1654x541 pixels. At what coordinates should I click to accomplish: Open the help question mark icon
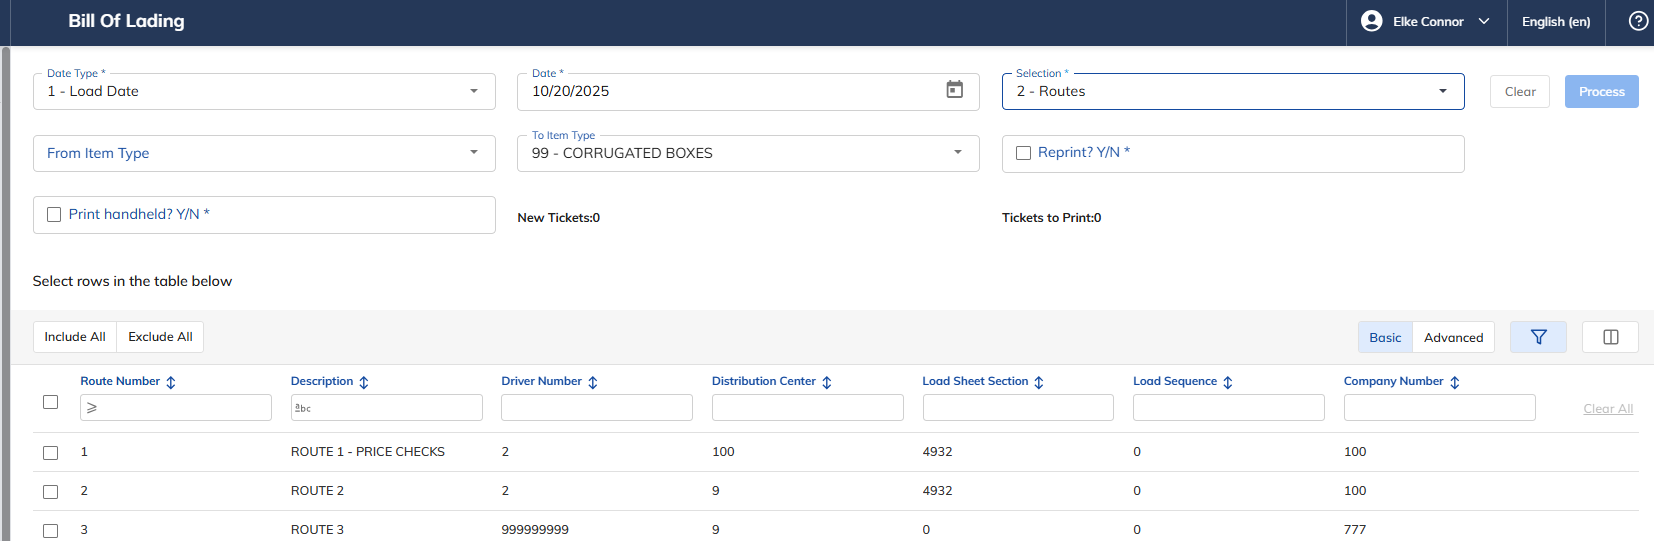coord(1638,21)
